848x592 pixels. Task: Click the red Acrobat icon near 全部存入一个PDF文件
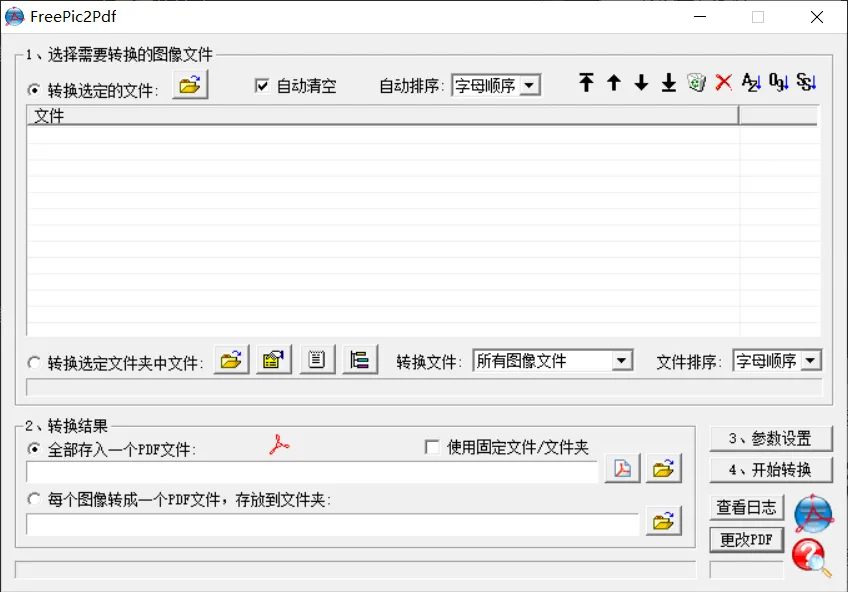pyautogui.click(x=279, y=444)
